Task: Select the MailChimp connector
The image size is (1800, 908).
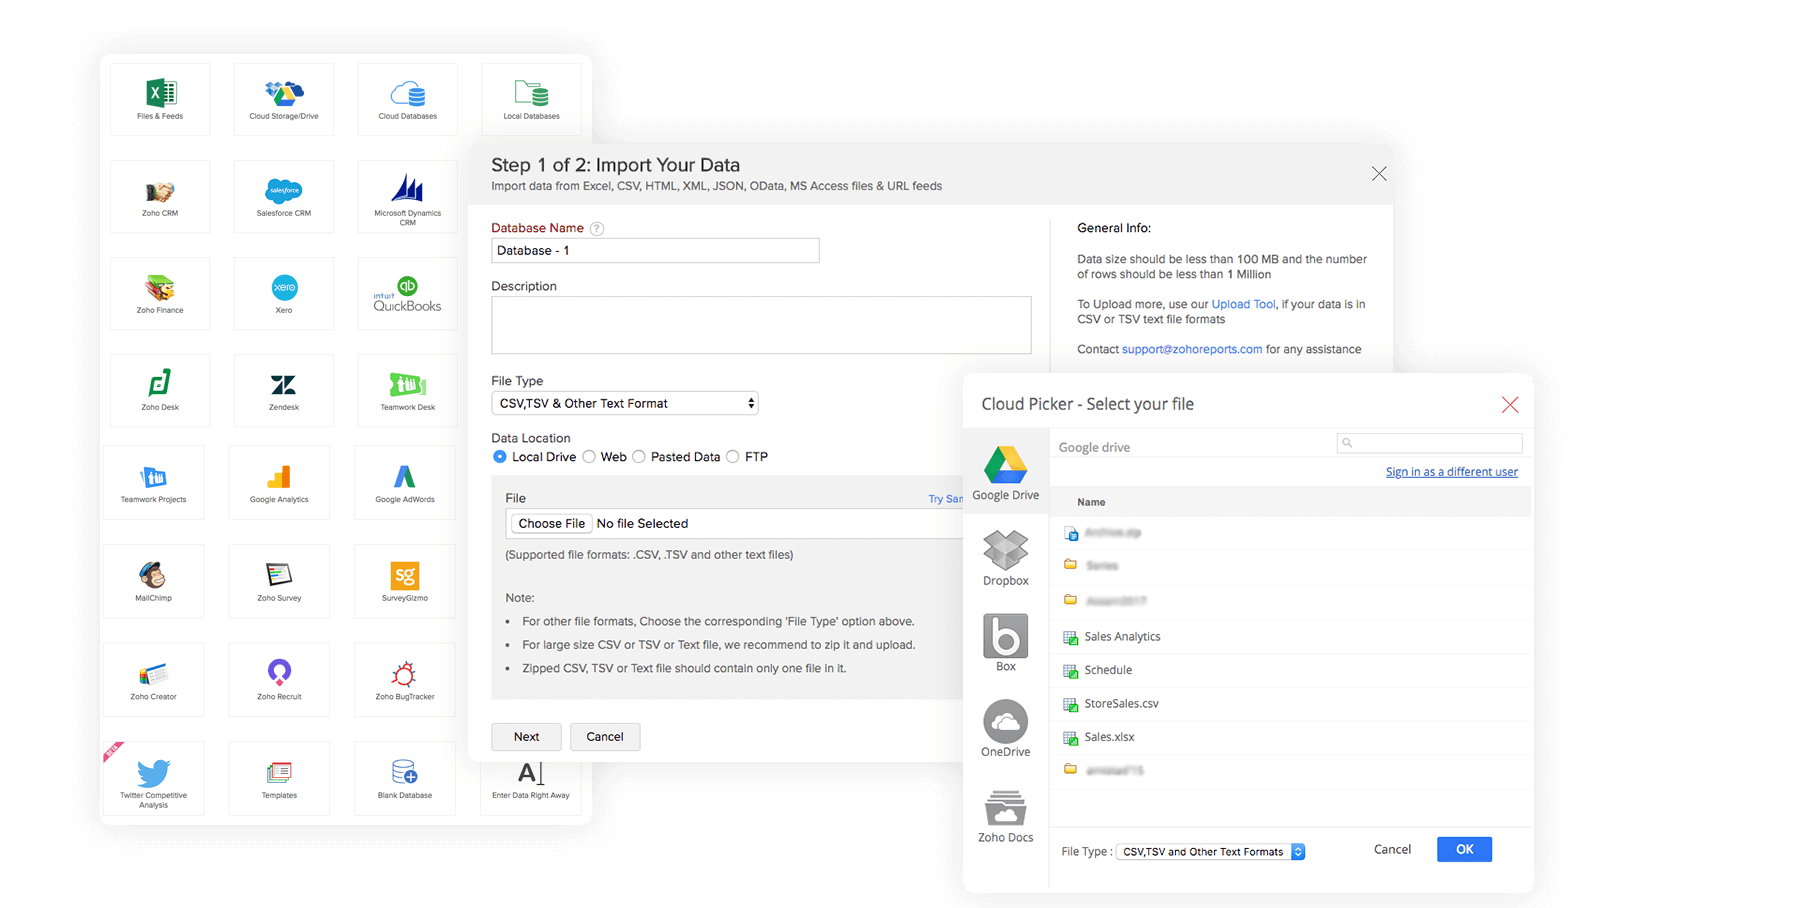Action: [x=154, y=581]
